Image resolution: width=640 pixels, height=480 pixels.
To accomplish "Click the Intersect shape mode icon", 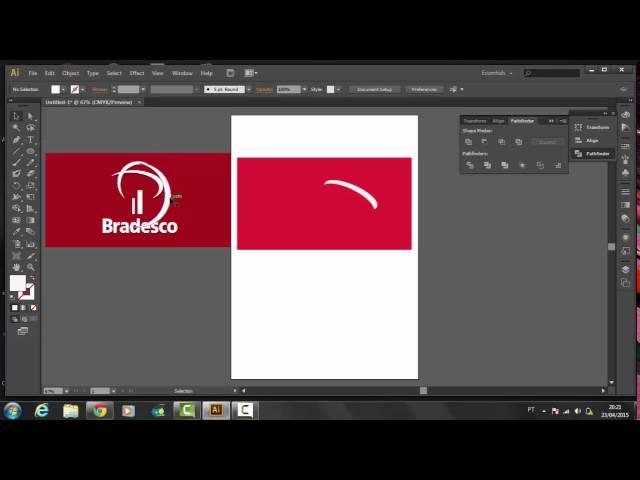I will 502,142.
